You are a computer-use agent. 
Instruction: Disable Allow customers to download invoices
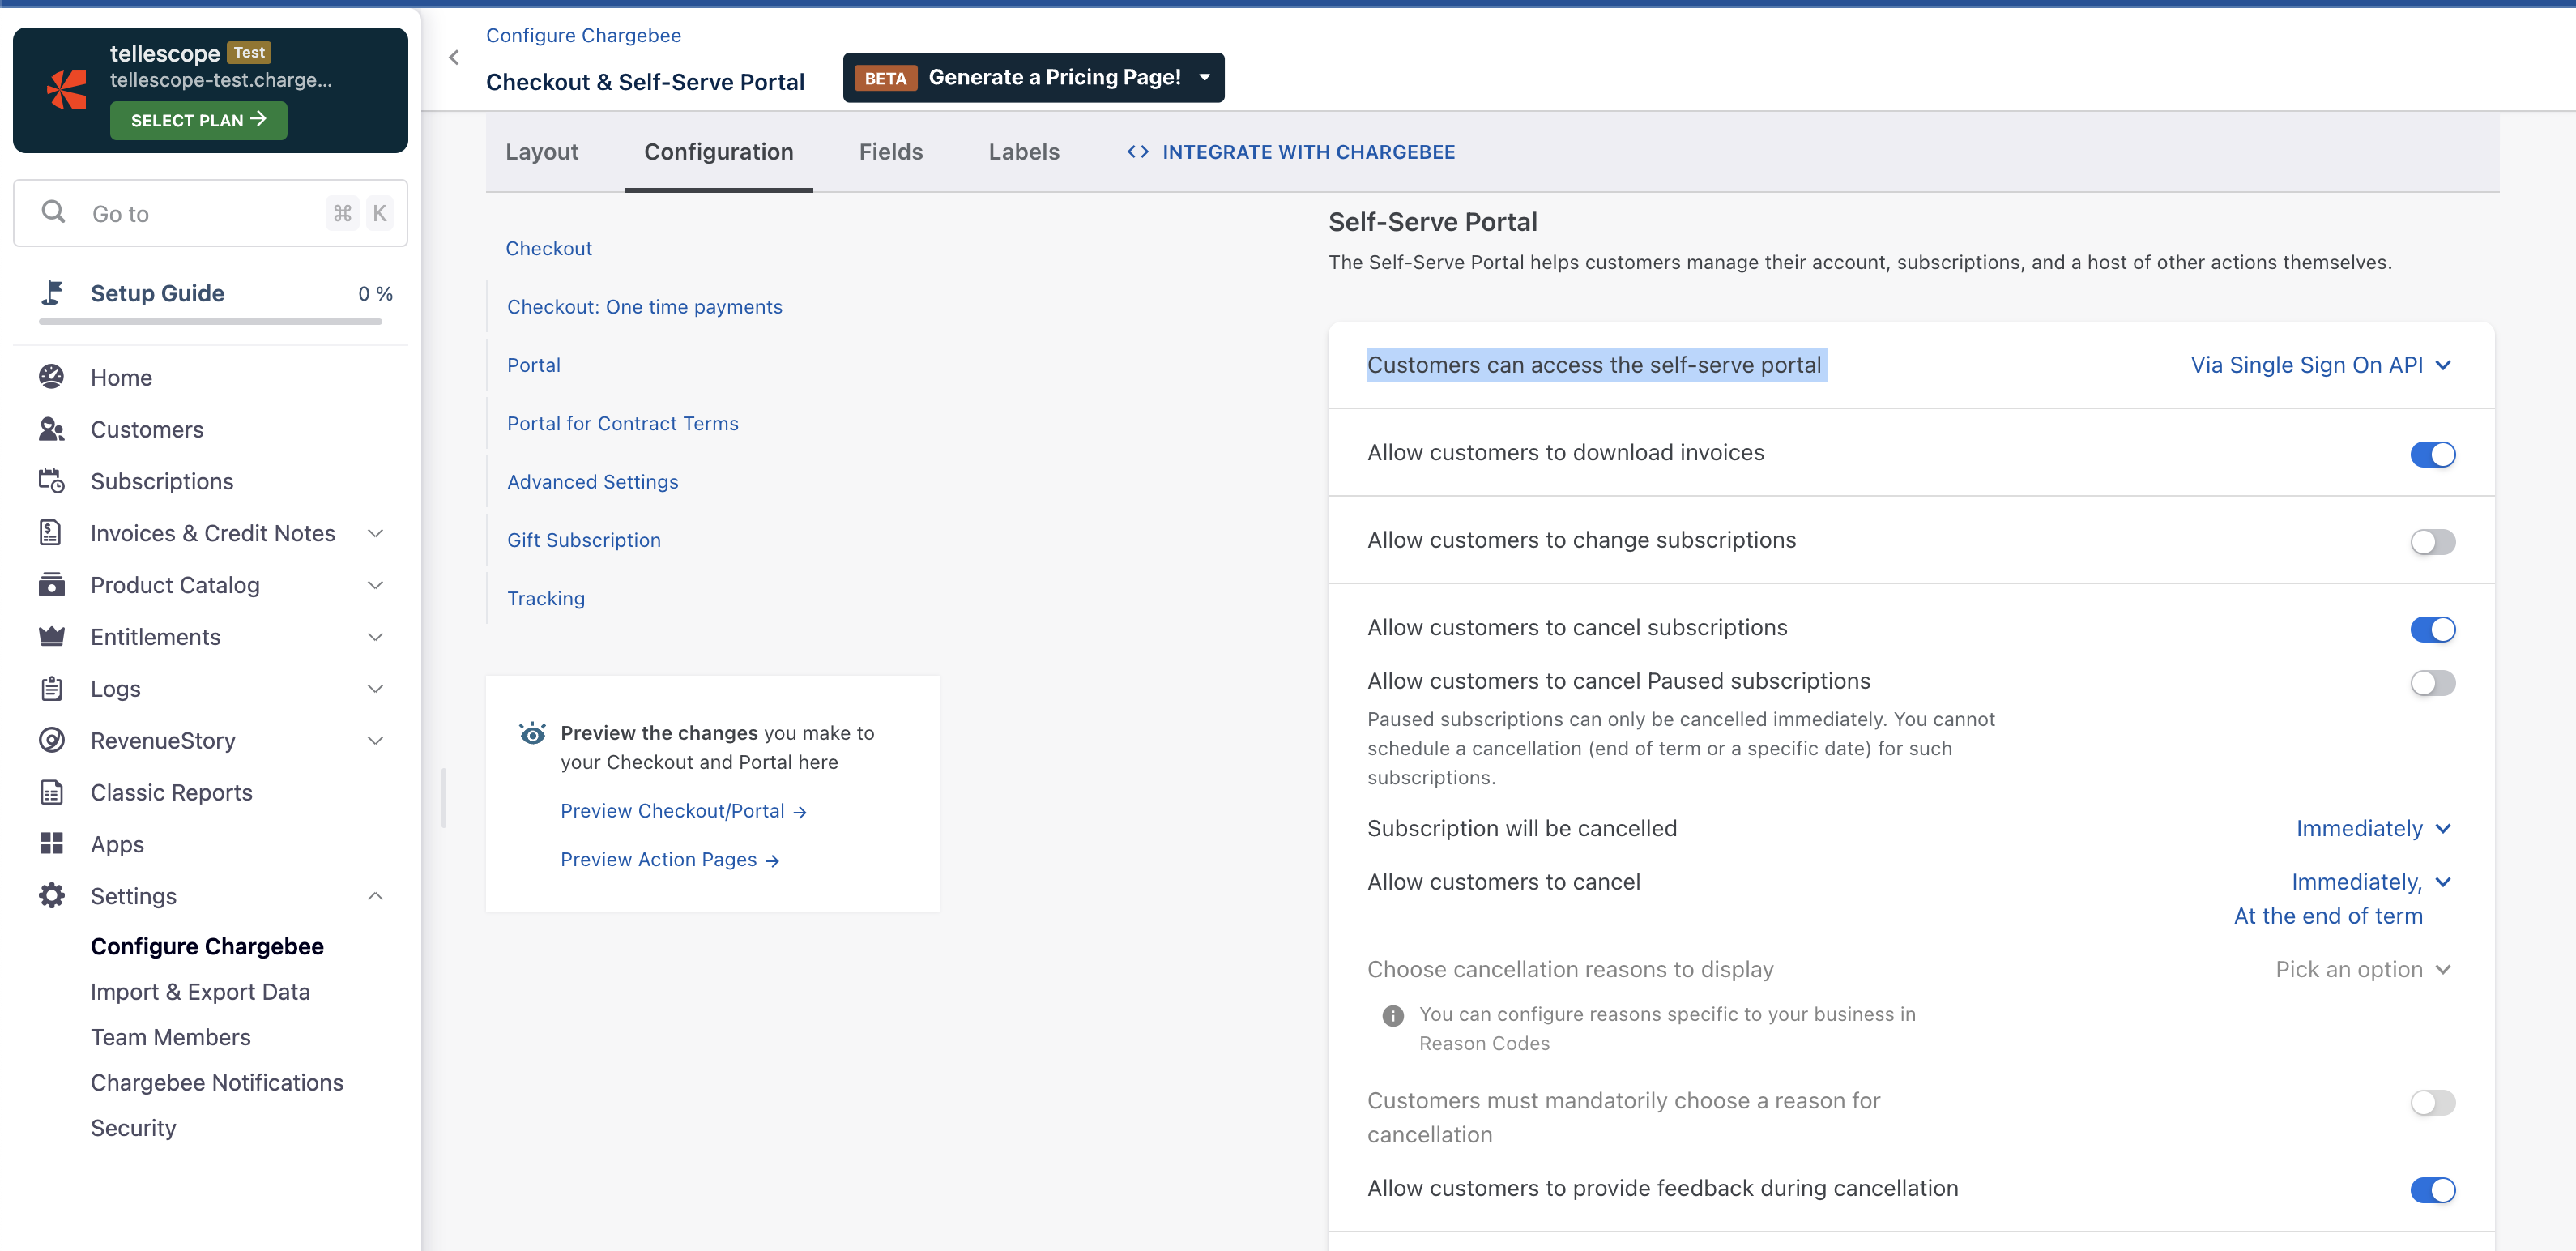[x=2432, y=454]
